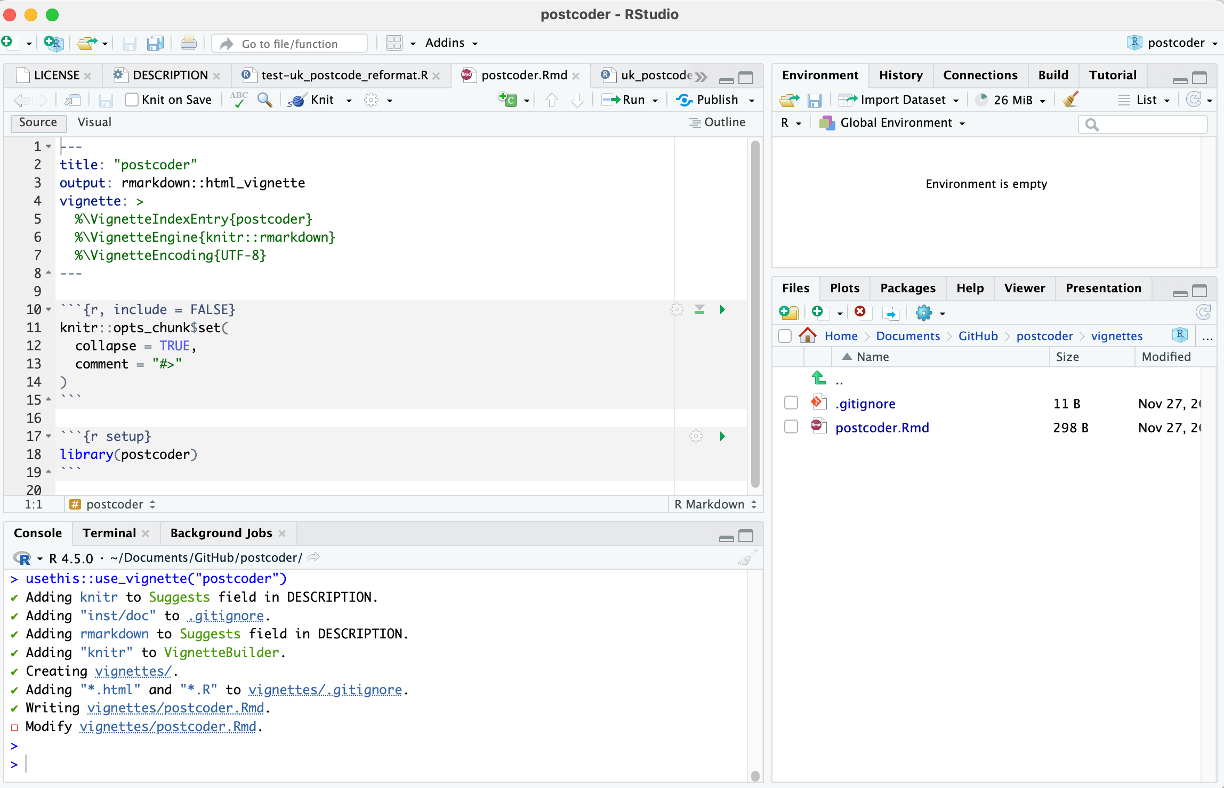
Task: Go to next chunk down arrow
Action: [x=577, y=100]
